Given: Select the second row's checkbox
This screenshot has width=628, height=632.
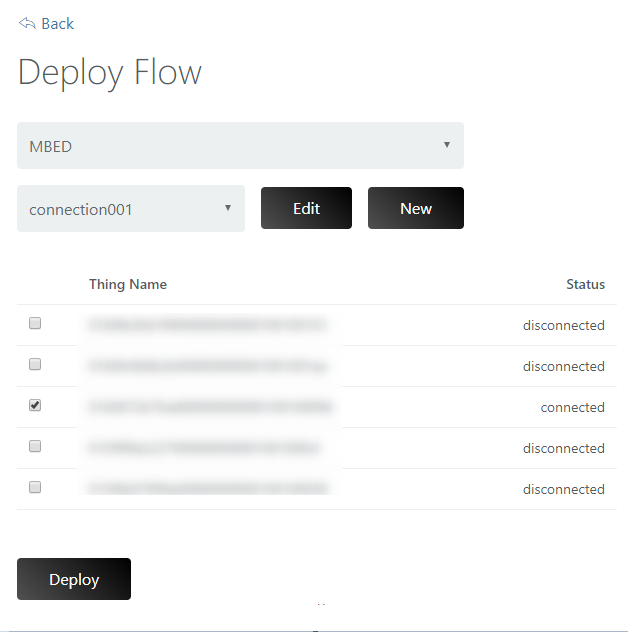Looking at the screenshot, I should [35, 364].
